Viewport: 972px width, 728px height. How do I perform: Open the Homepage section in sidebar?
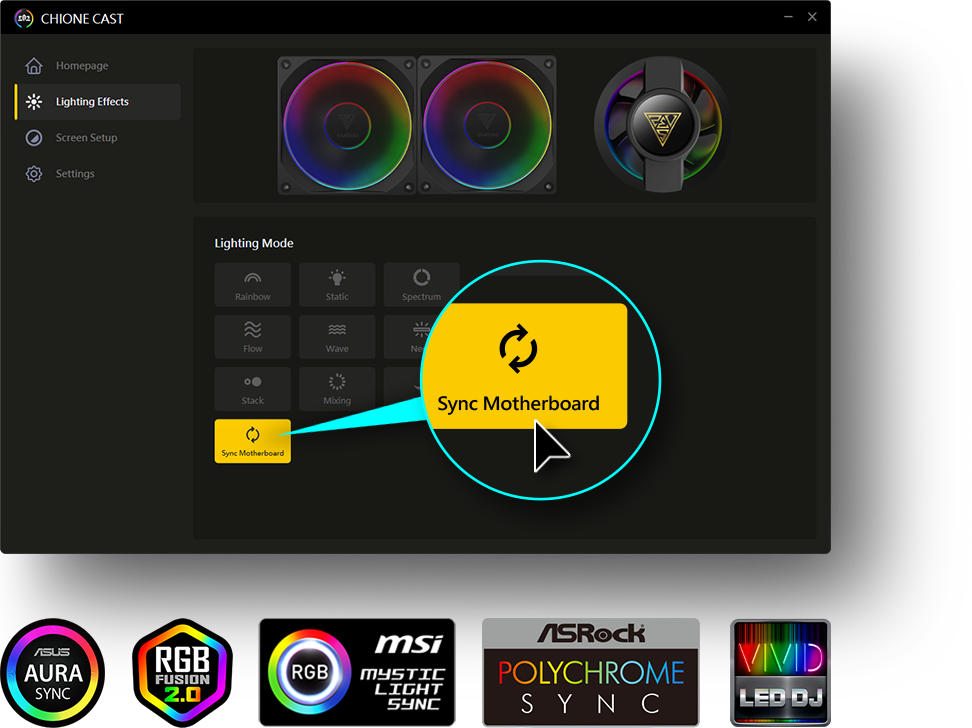82,66
